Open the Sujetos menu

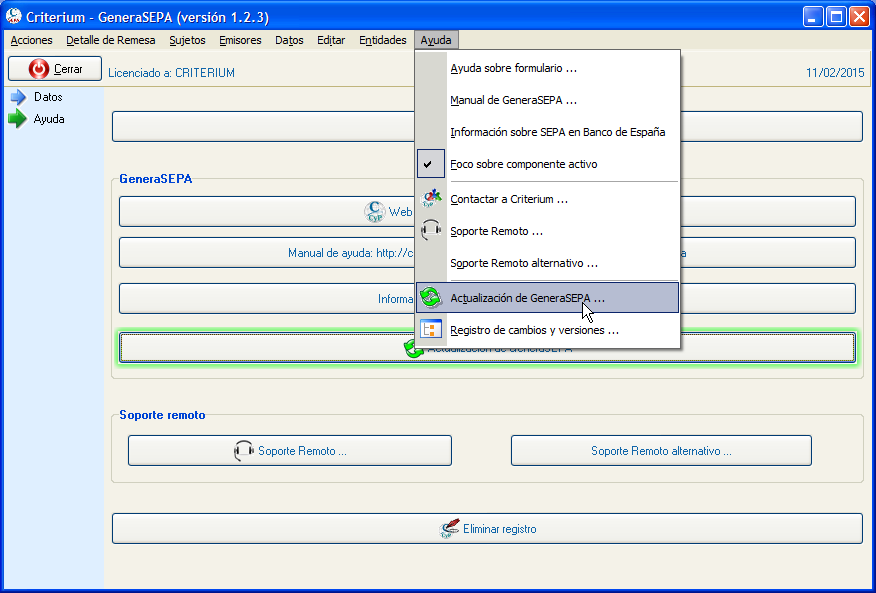(187, 40)
